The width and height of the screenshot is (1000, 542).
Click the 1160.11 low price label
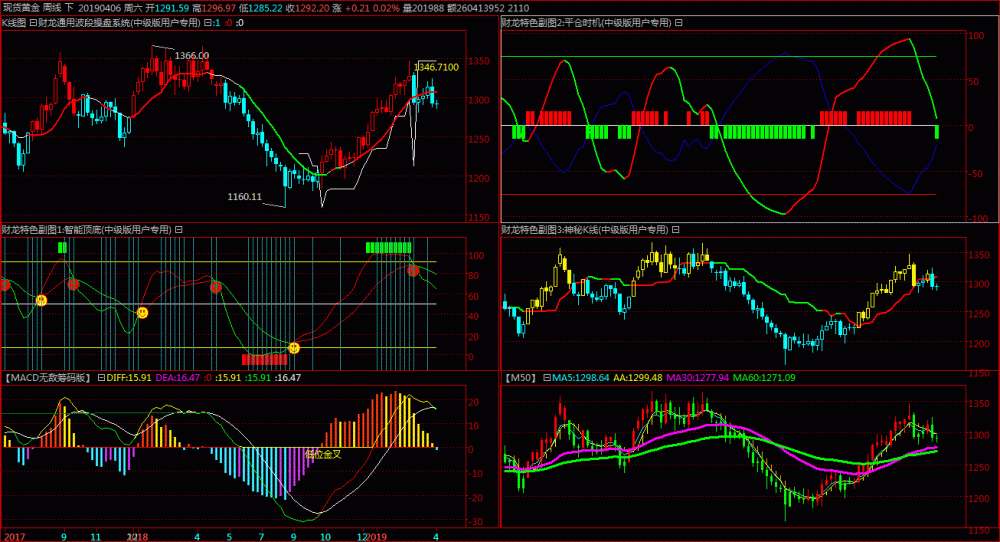click(x=245, y=196)
